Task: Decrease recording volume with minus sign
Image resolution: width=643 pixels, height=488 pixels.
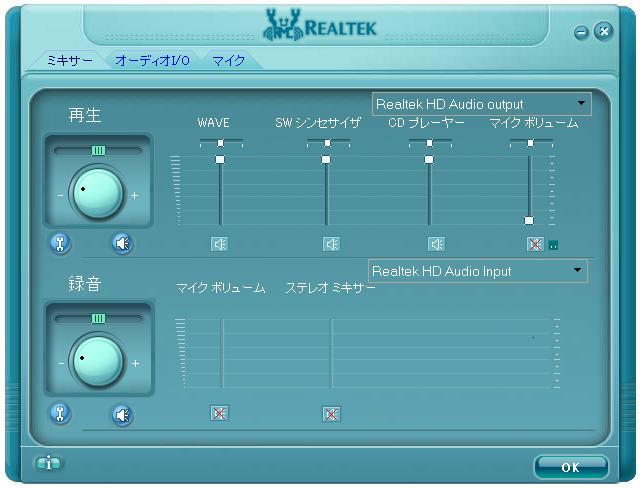Action: [x=61, y=363]
